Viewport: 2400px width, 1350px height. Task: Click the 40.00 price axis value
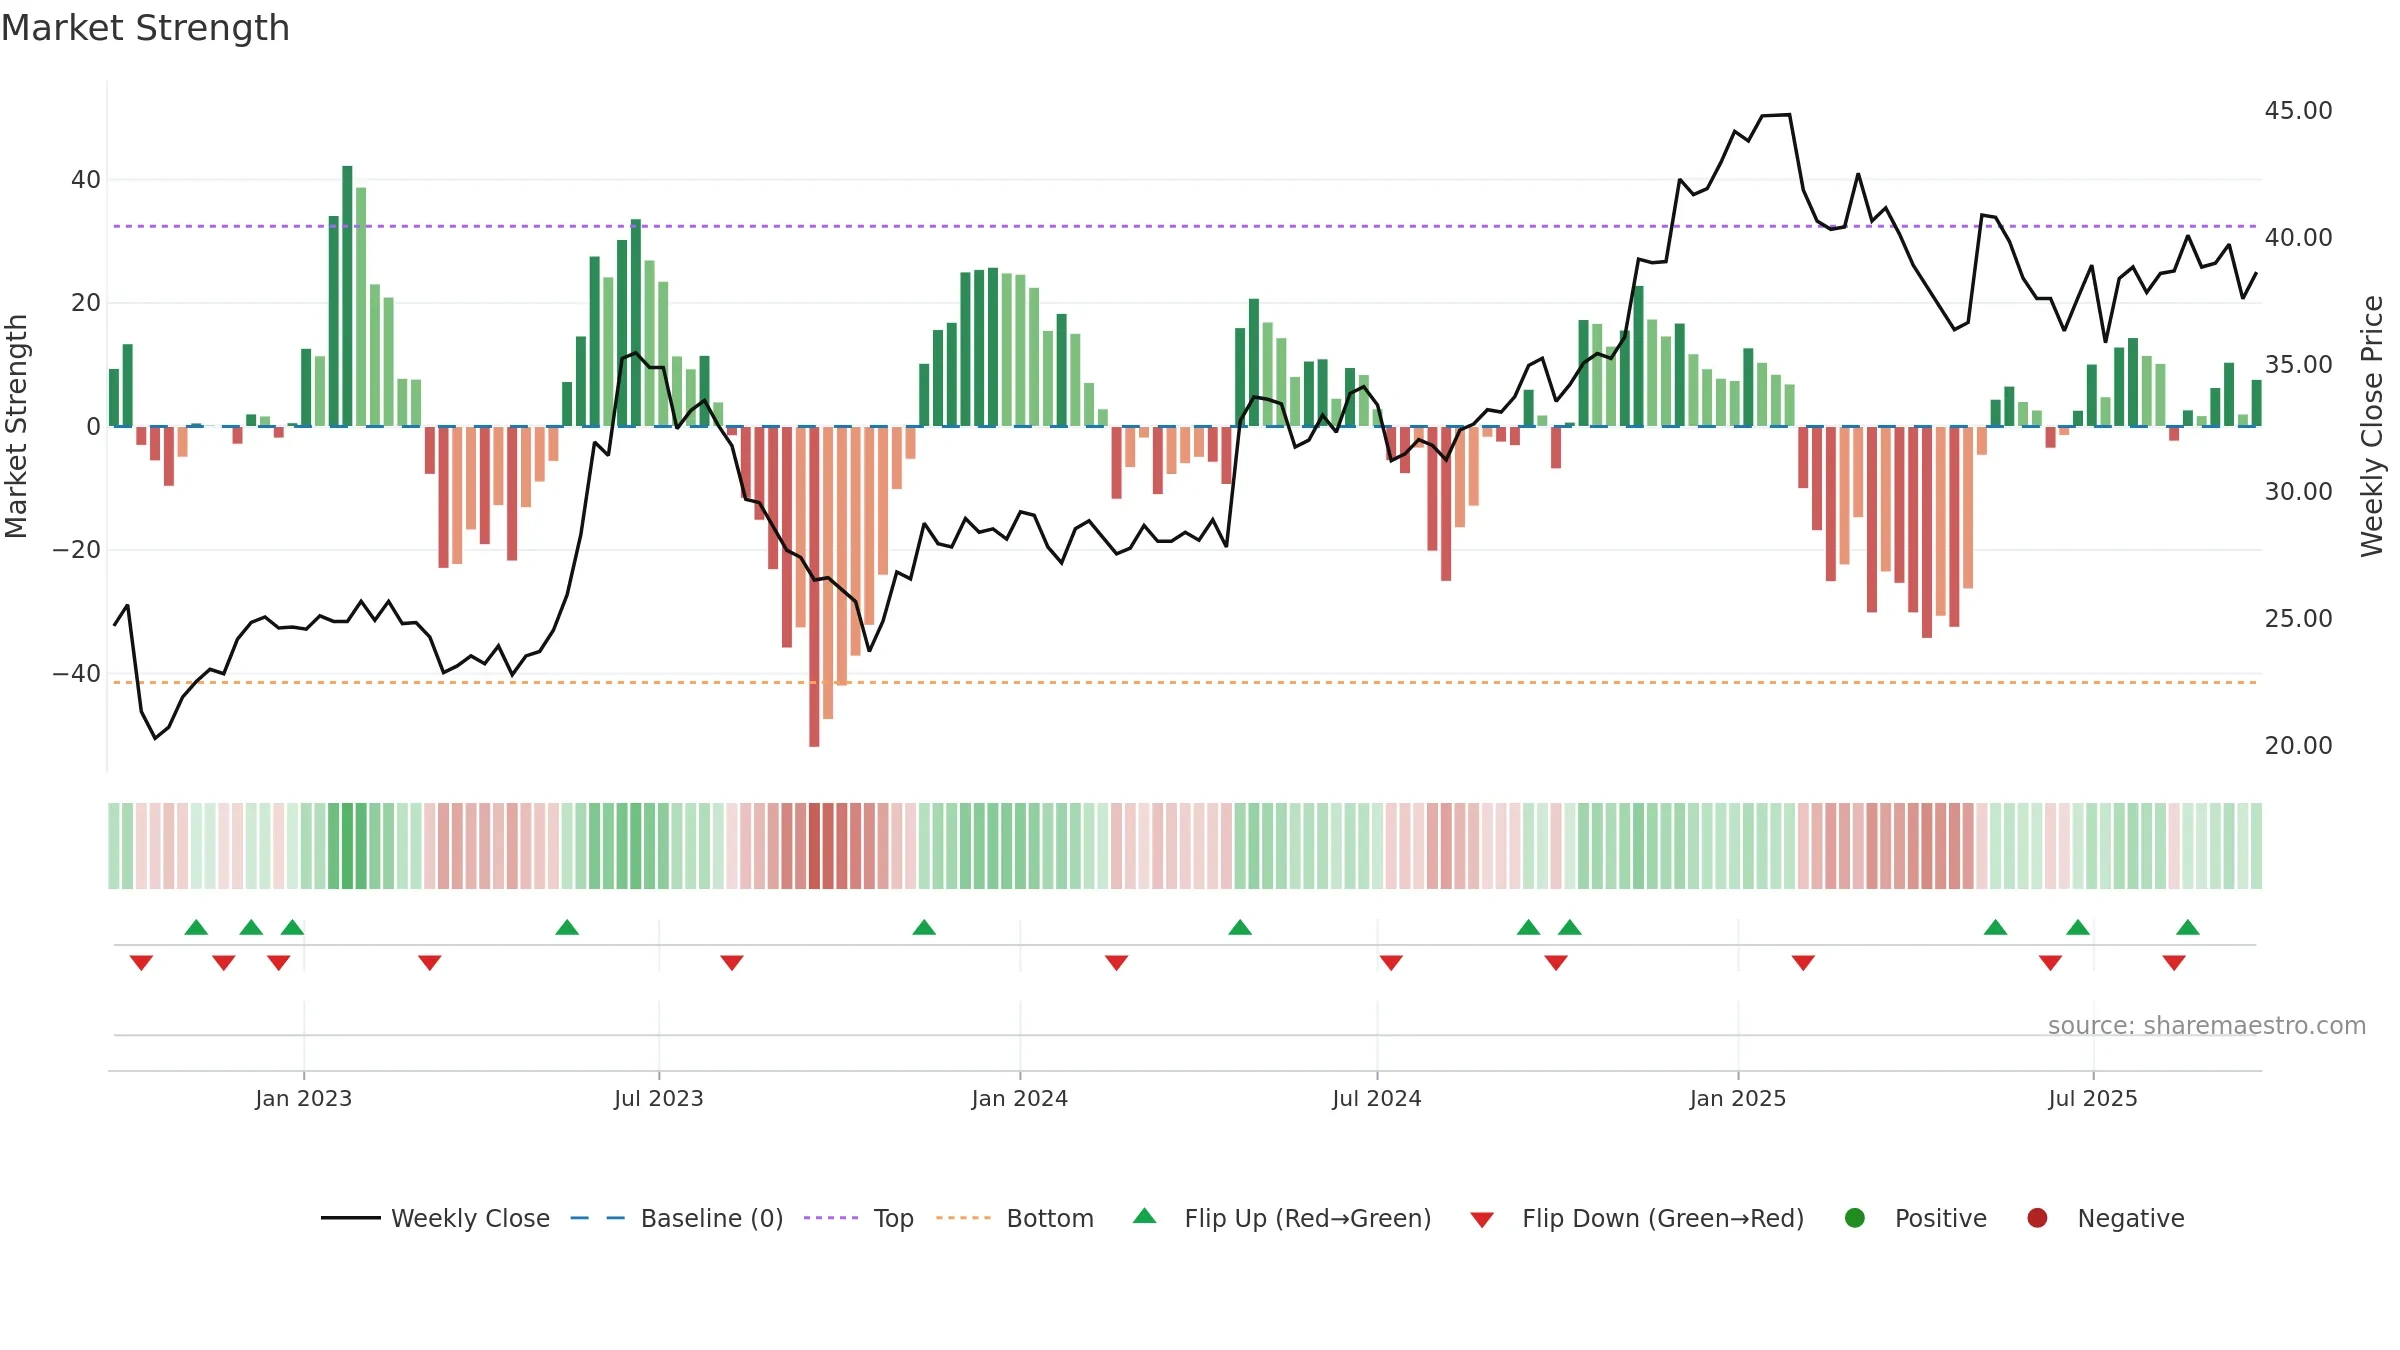point(2298,238)
